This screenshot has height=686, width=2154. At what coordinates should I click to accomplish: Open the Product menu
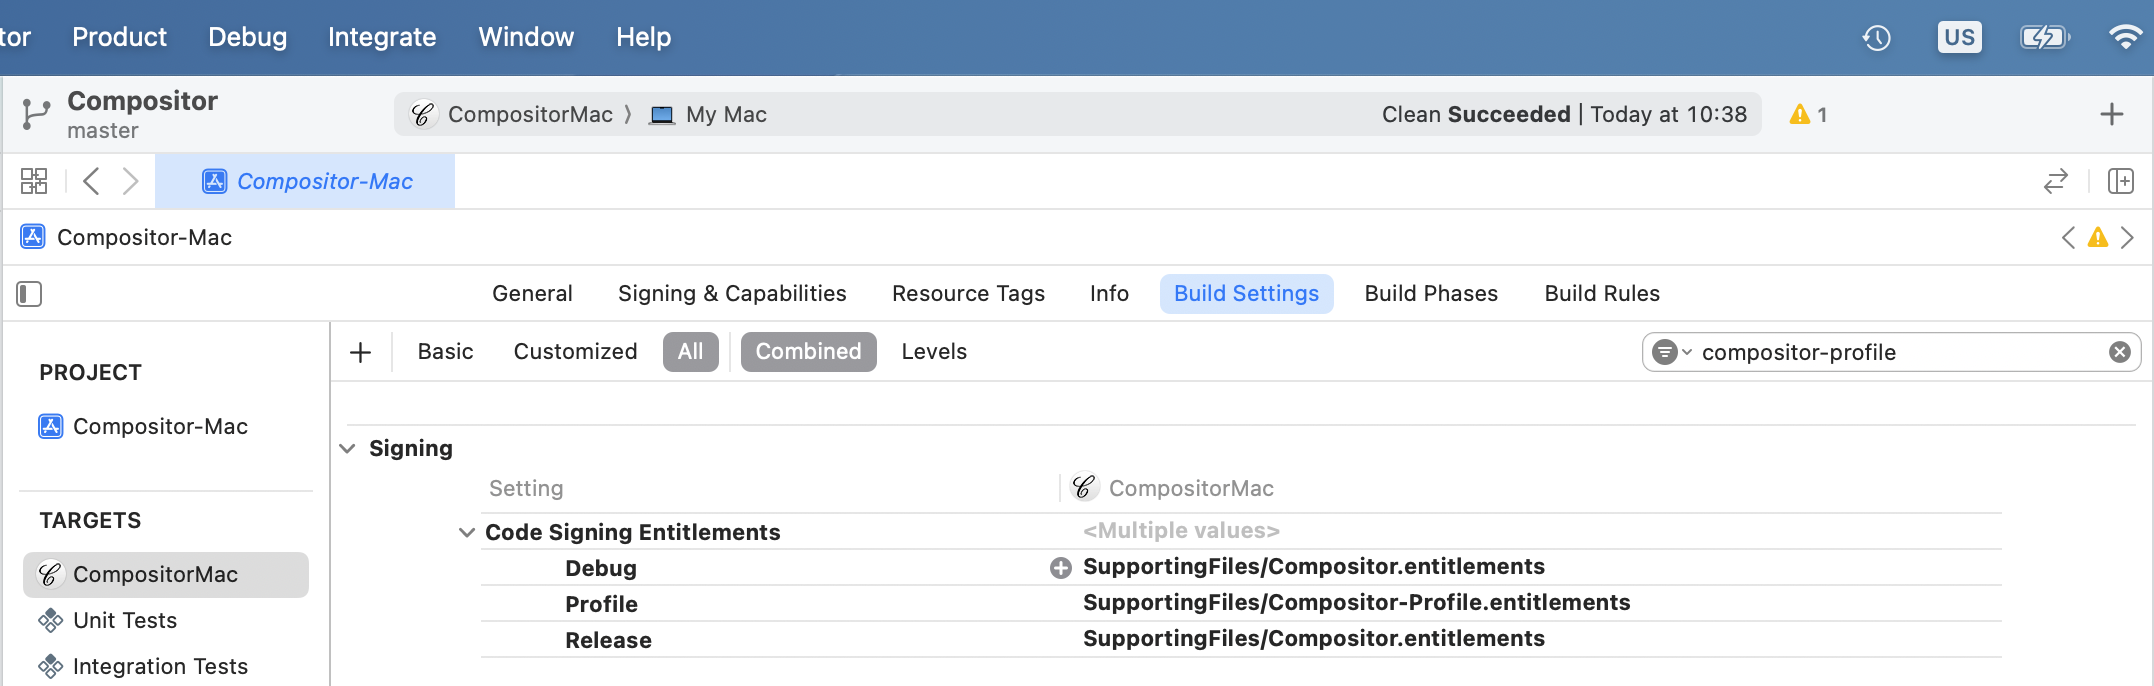pos(119,37)
